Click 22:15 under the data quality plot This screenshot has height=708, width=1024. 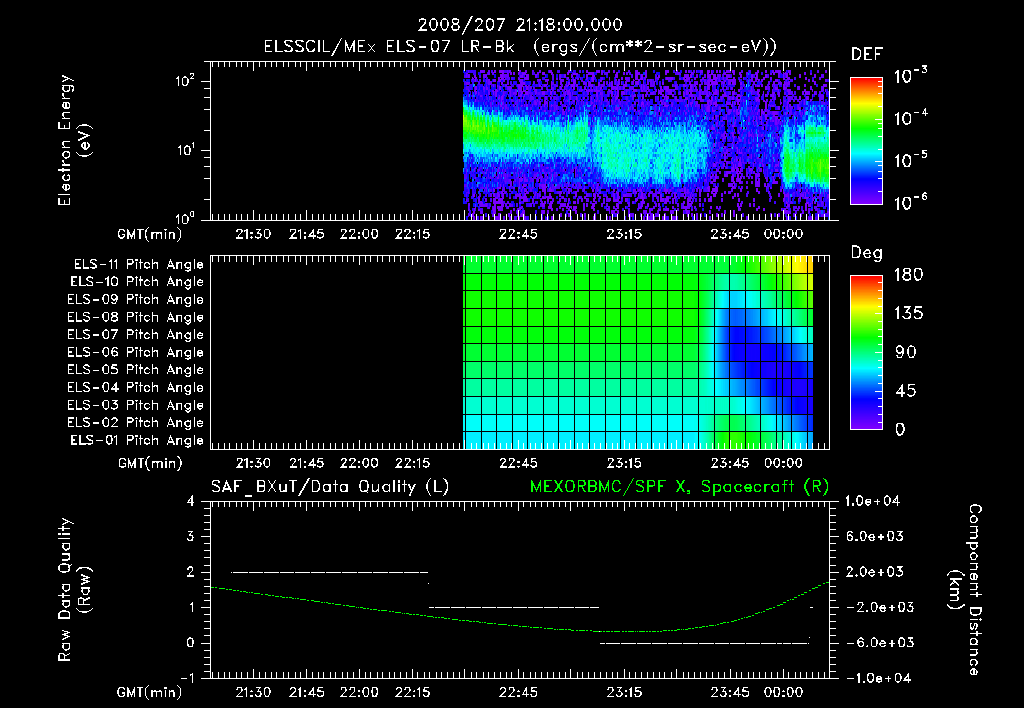(412, 692)
